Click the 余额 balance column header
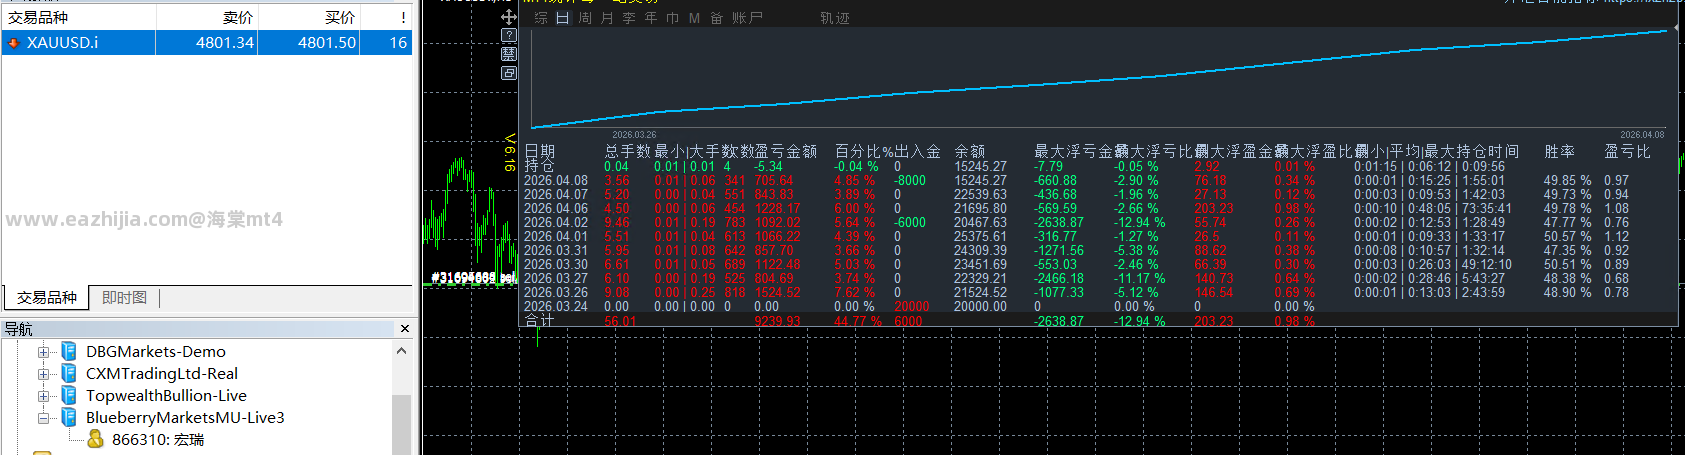The image size is (1685, 455). click(970, 151)
